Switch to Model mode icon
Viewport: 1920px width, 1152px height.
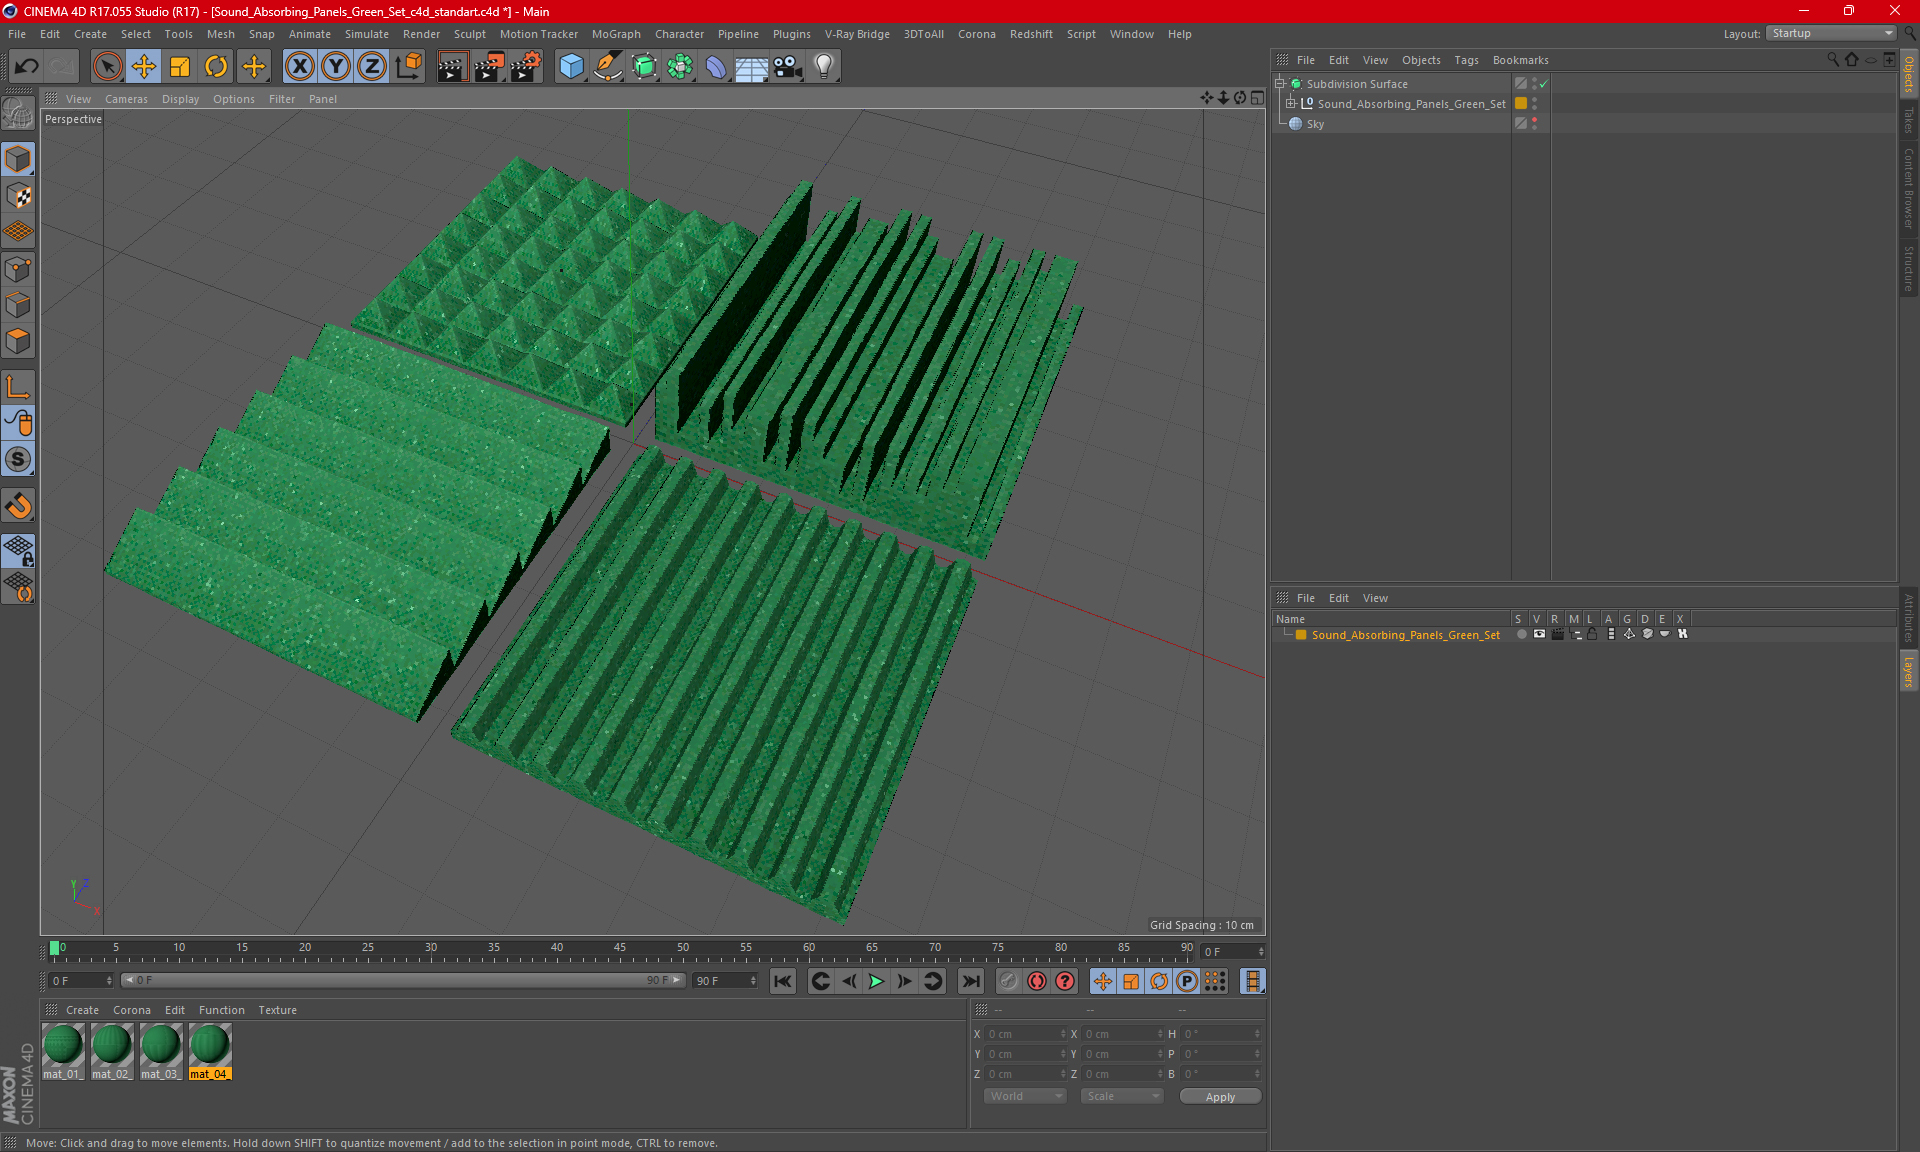point(18,159)
